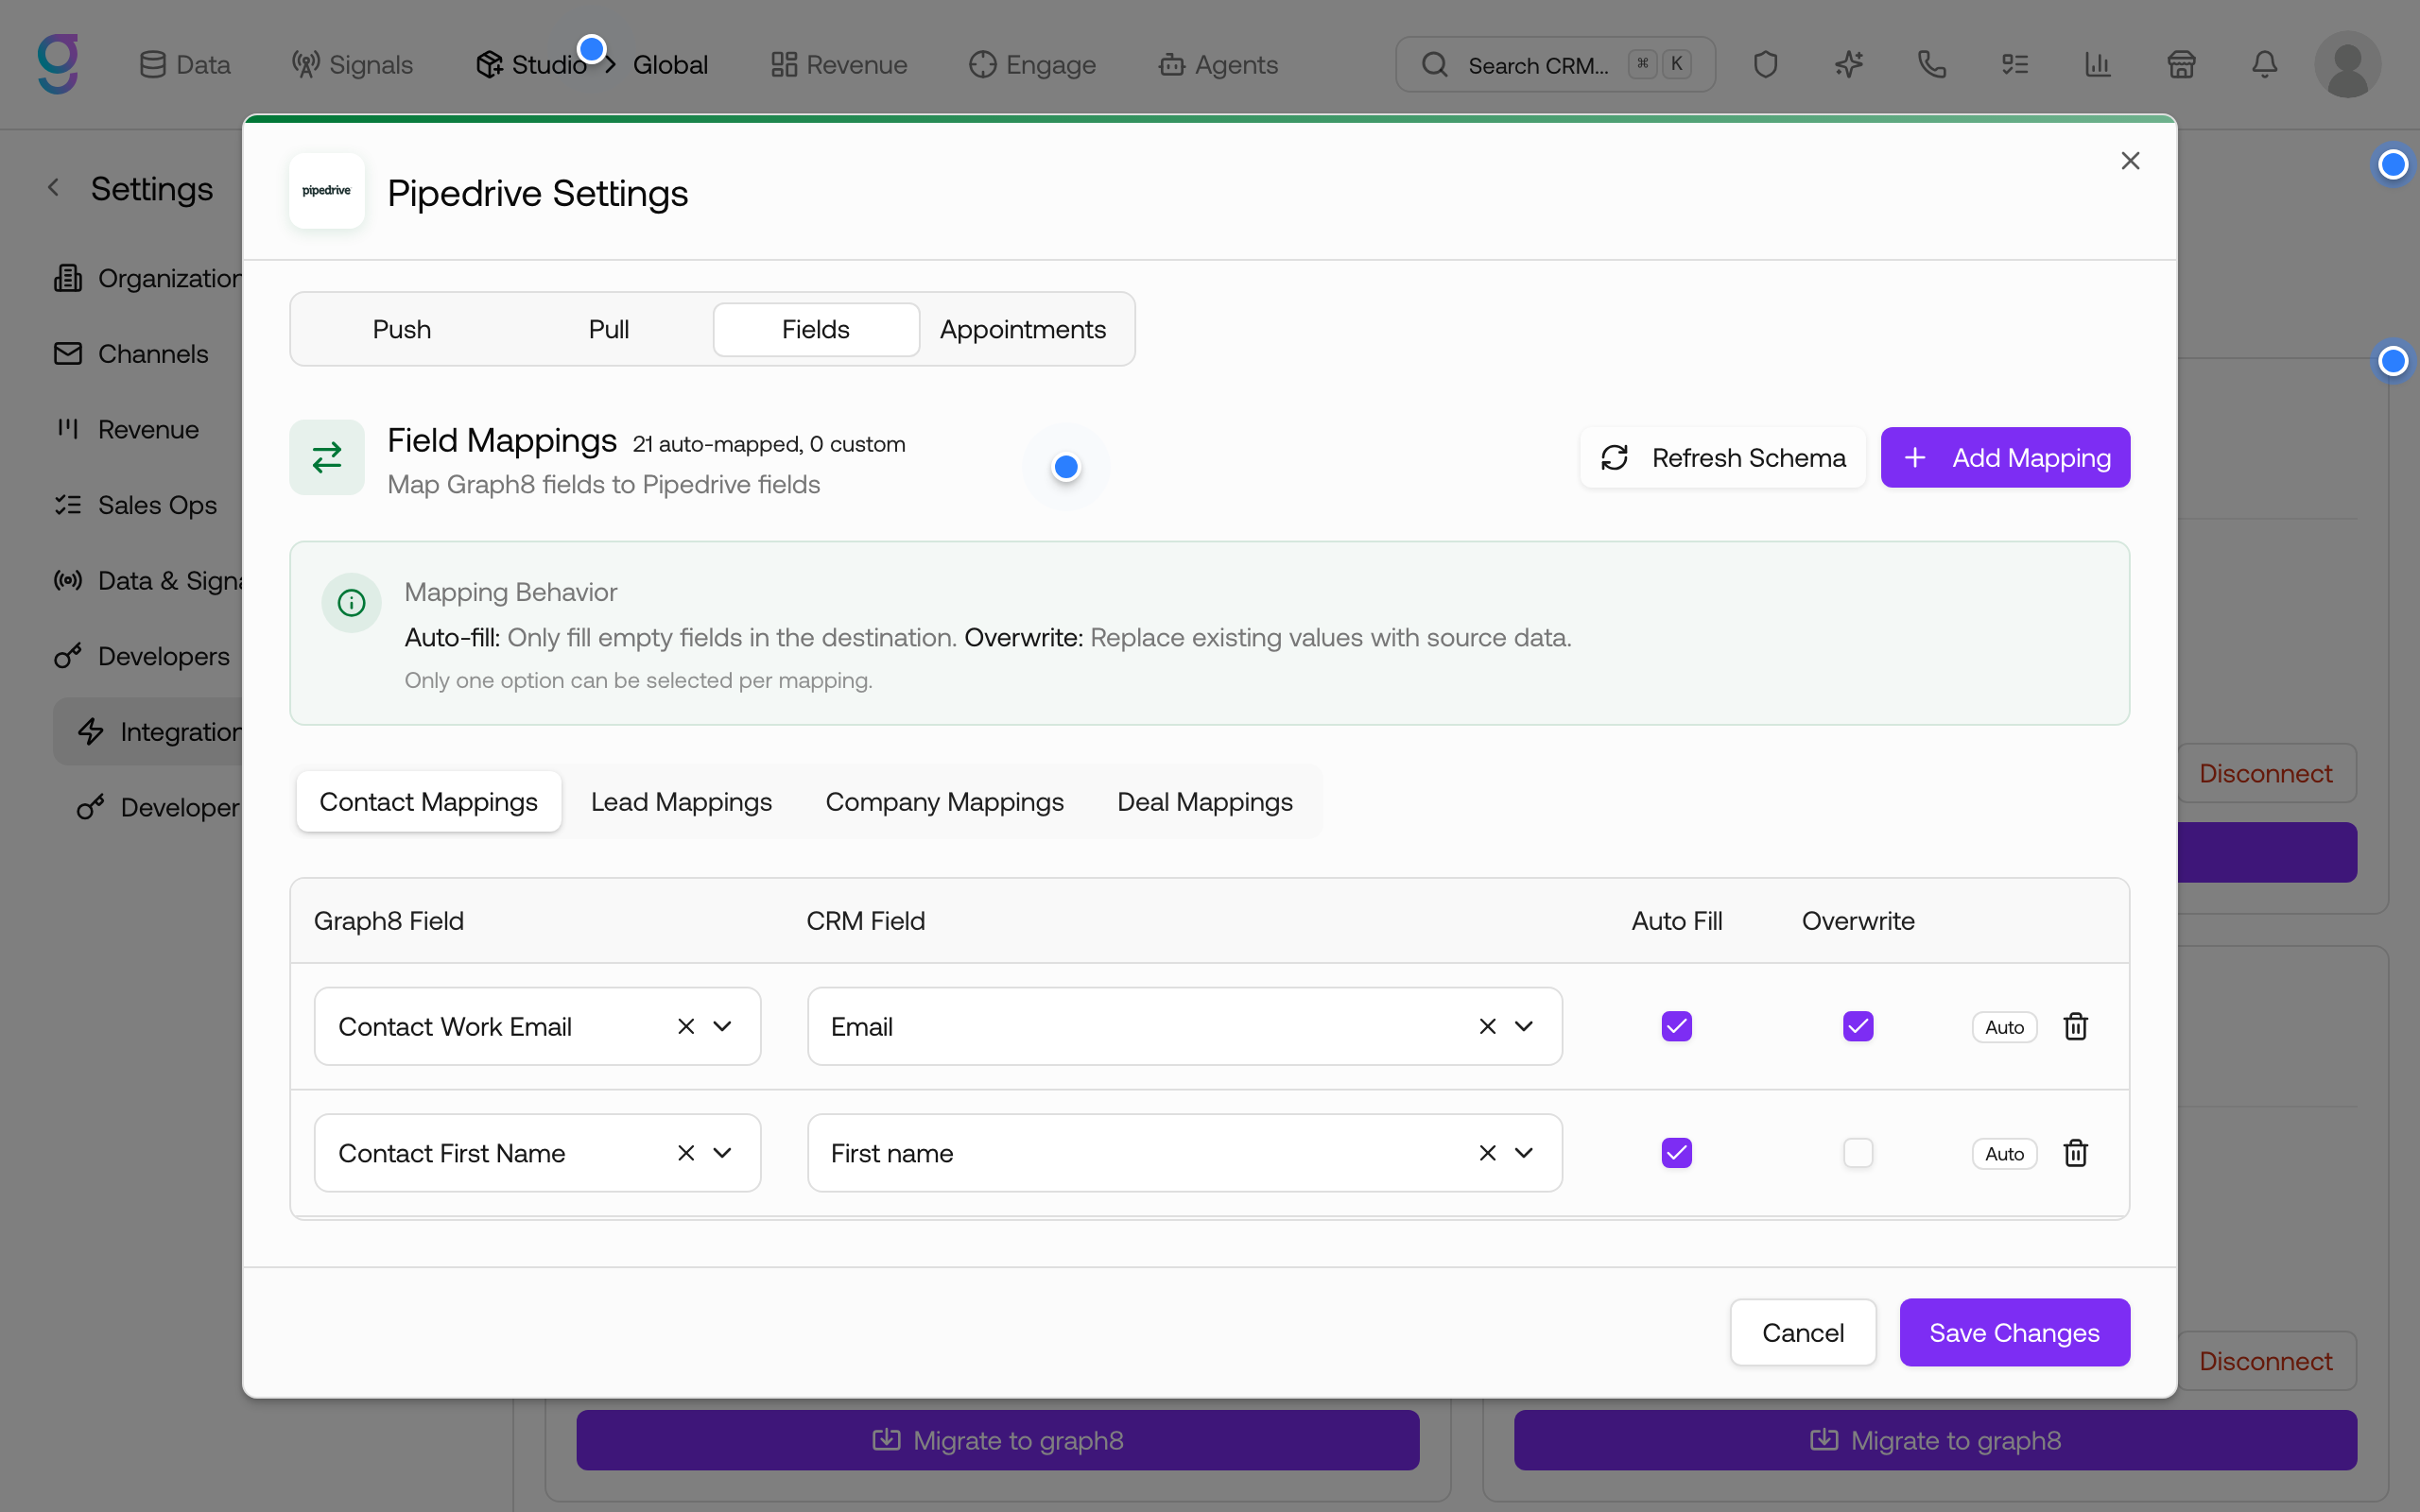Click Save Changes button
The width and height of the screenshot is (2420, 1512).
(2014, 1332)
